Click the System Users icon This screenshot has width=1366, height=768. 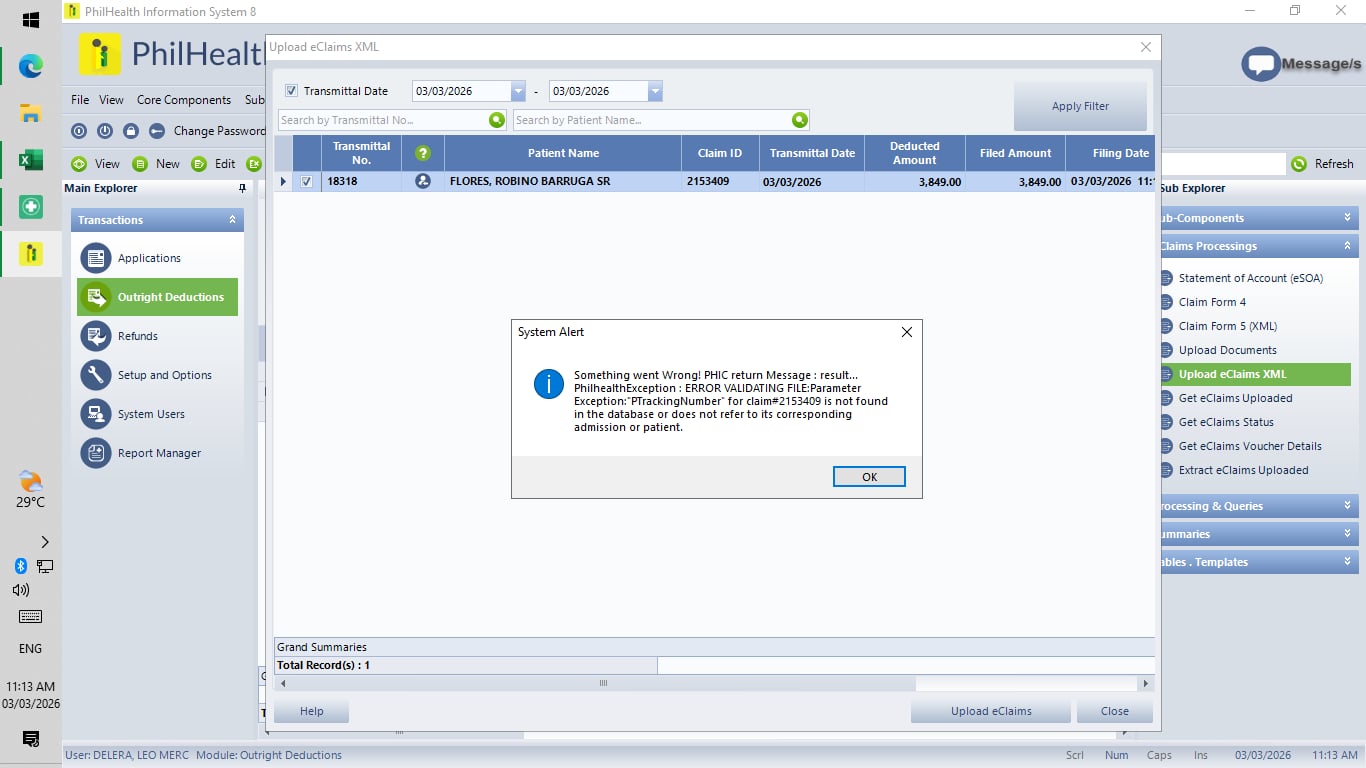pos(96,414)
